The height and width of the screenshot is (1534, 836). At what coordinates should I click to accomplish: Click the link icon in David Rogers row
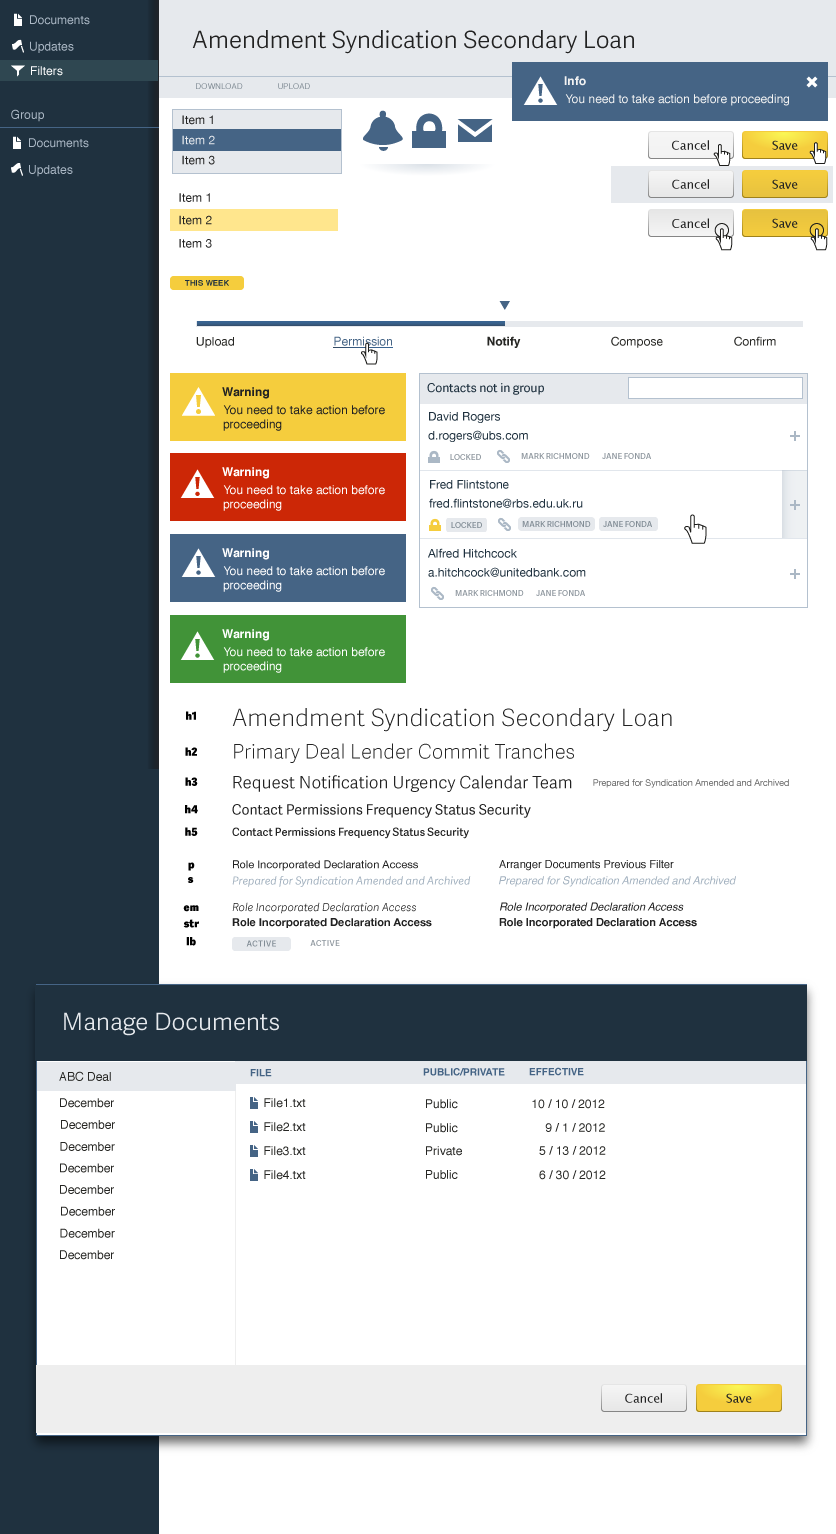coord(503,456)
